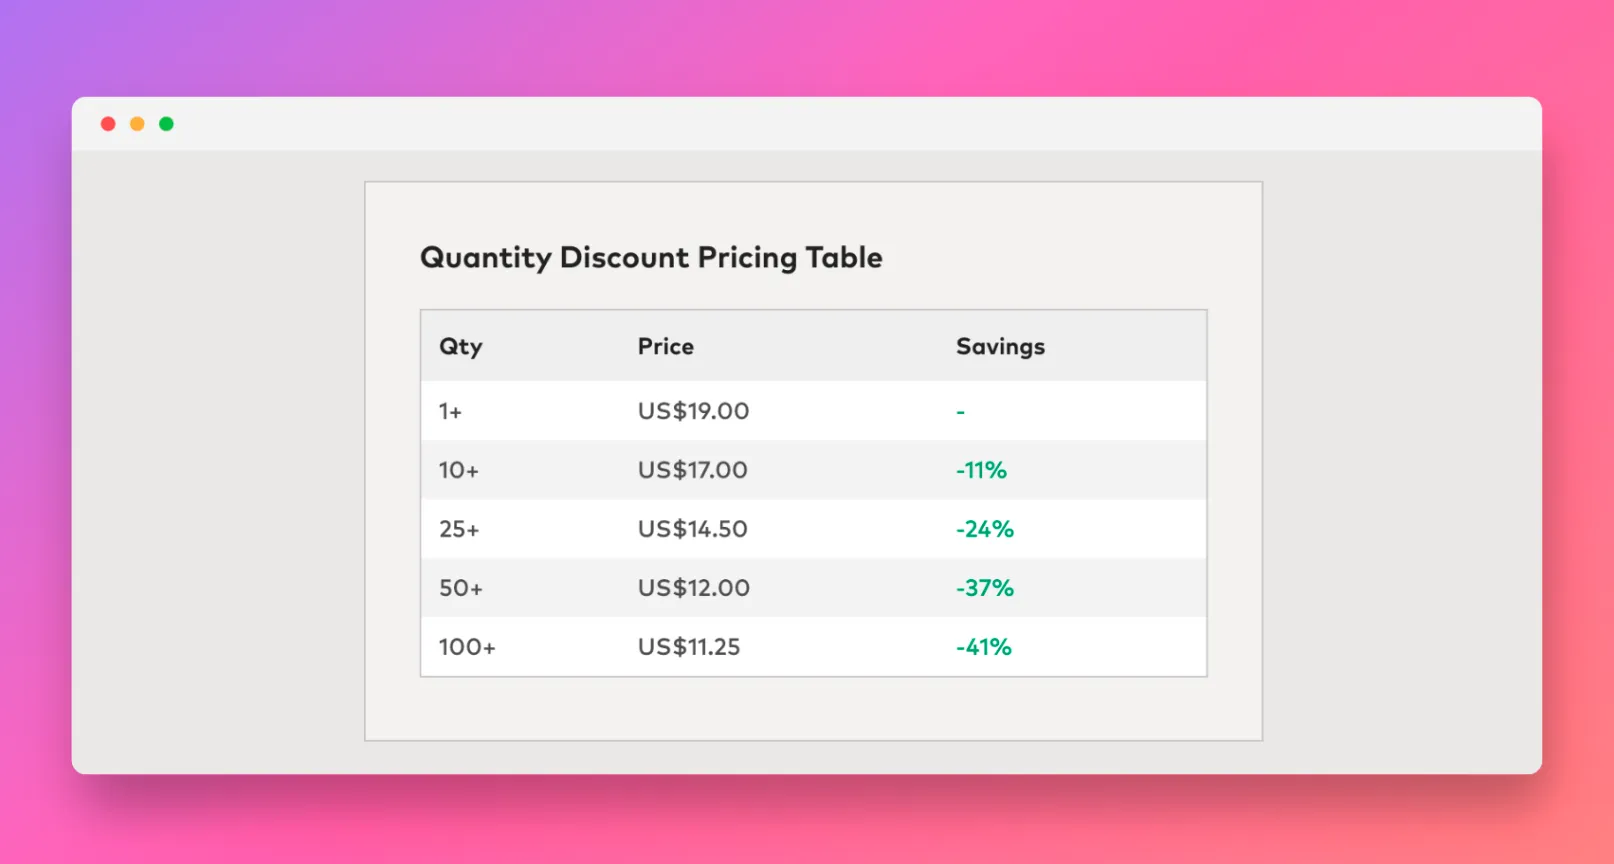This screenshot has width=1614, height=864.
Task: Click the US$14.50 price cell
Action: click(x=693, y=529)
